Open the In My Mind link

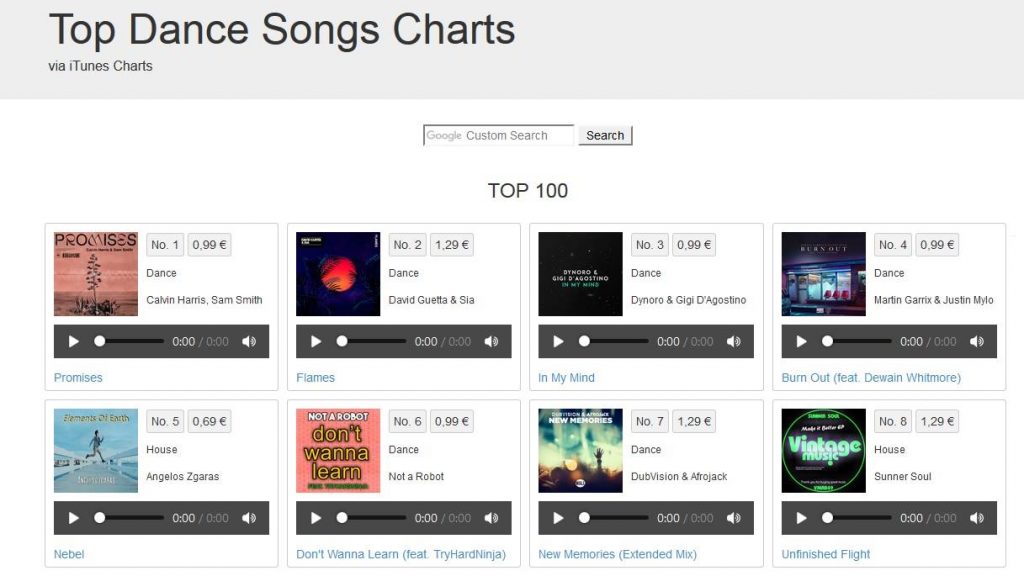click(566, 377)
